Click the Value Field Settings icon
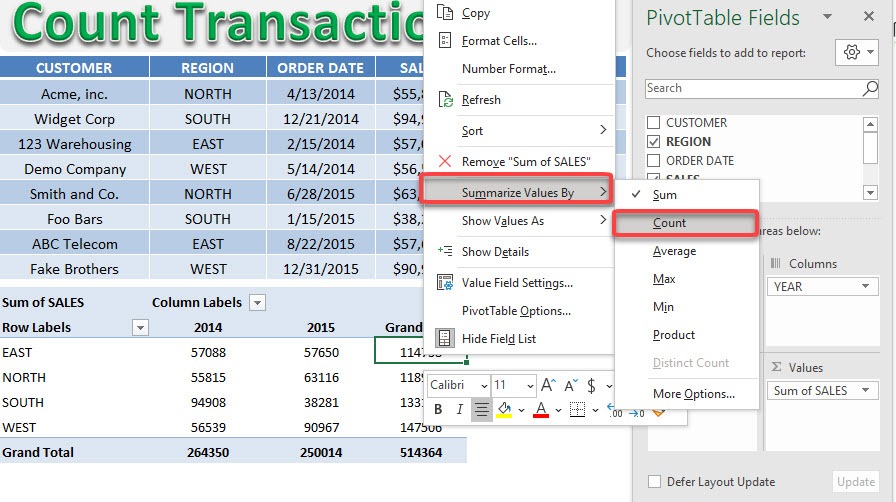896x502 pixels. pyautogui.click(x=445, y=282)
